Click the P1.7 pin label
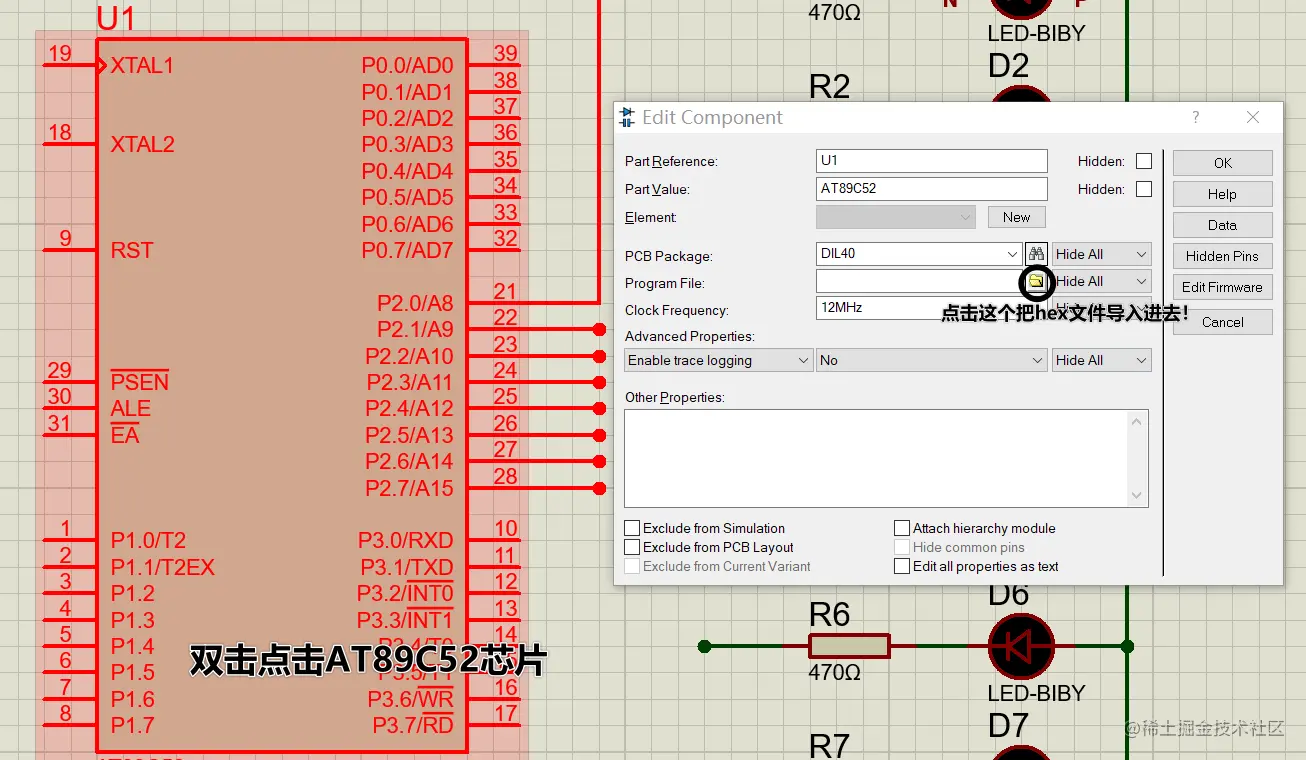The image size is (1306, 760). (x=133, y=724)
